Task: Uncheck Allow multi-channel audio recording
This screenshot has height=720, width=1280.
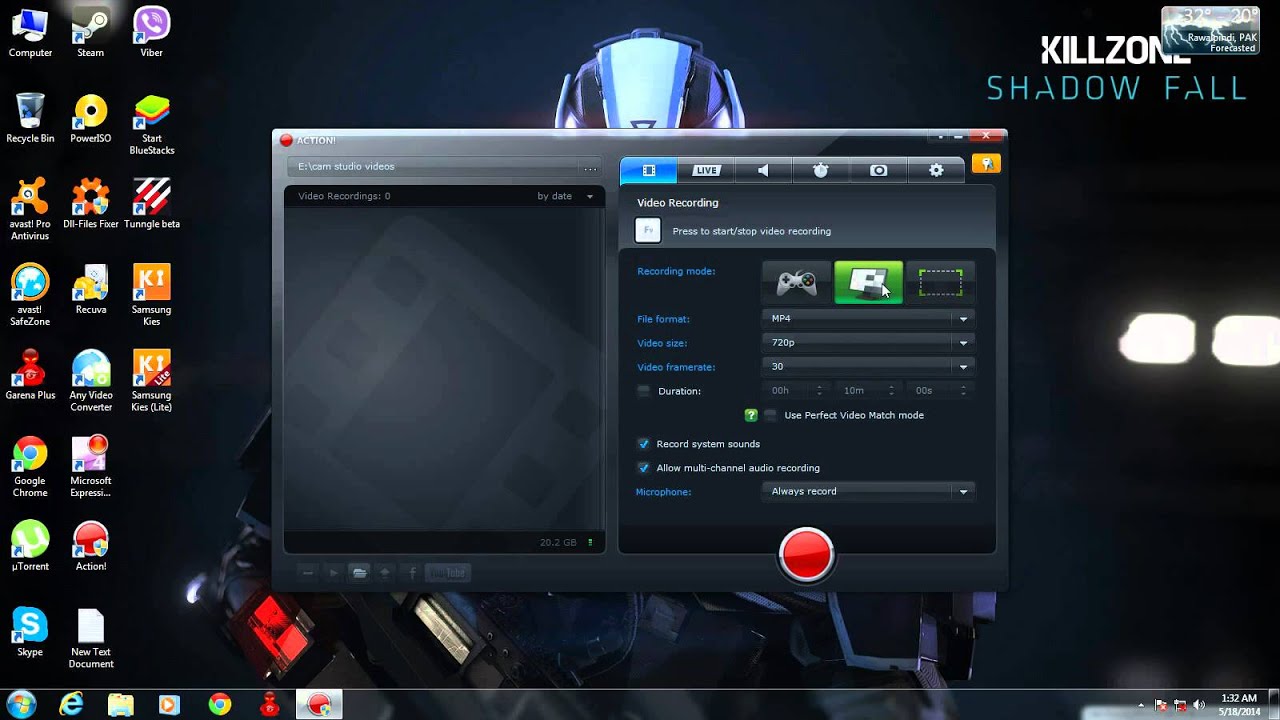Action: [644, 468]
